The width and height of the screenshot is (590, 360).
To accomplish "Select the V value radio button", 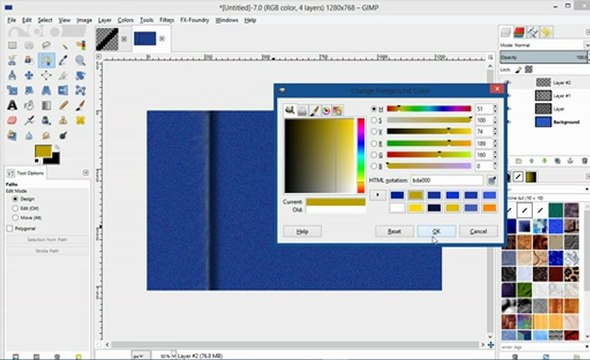I will coord(374,131).
